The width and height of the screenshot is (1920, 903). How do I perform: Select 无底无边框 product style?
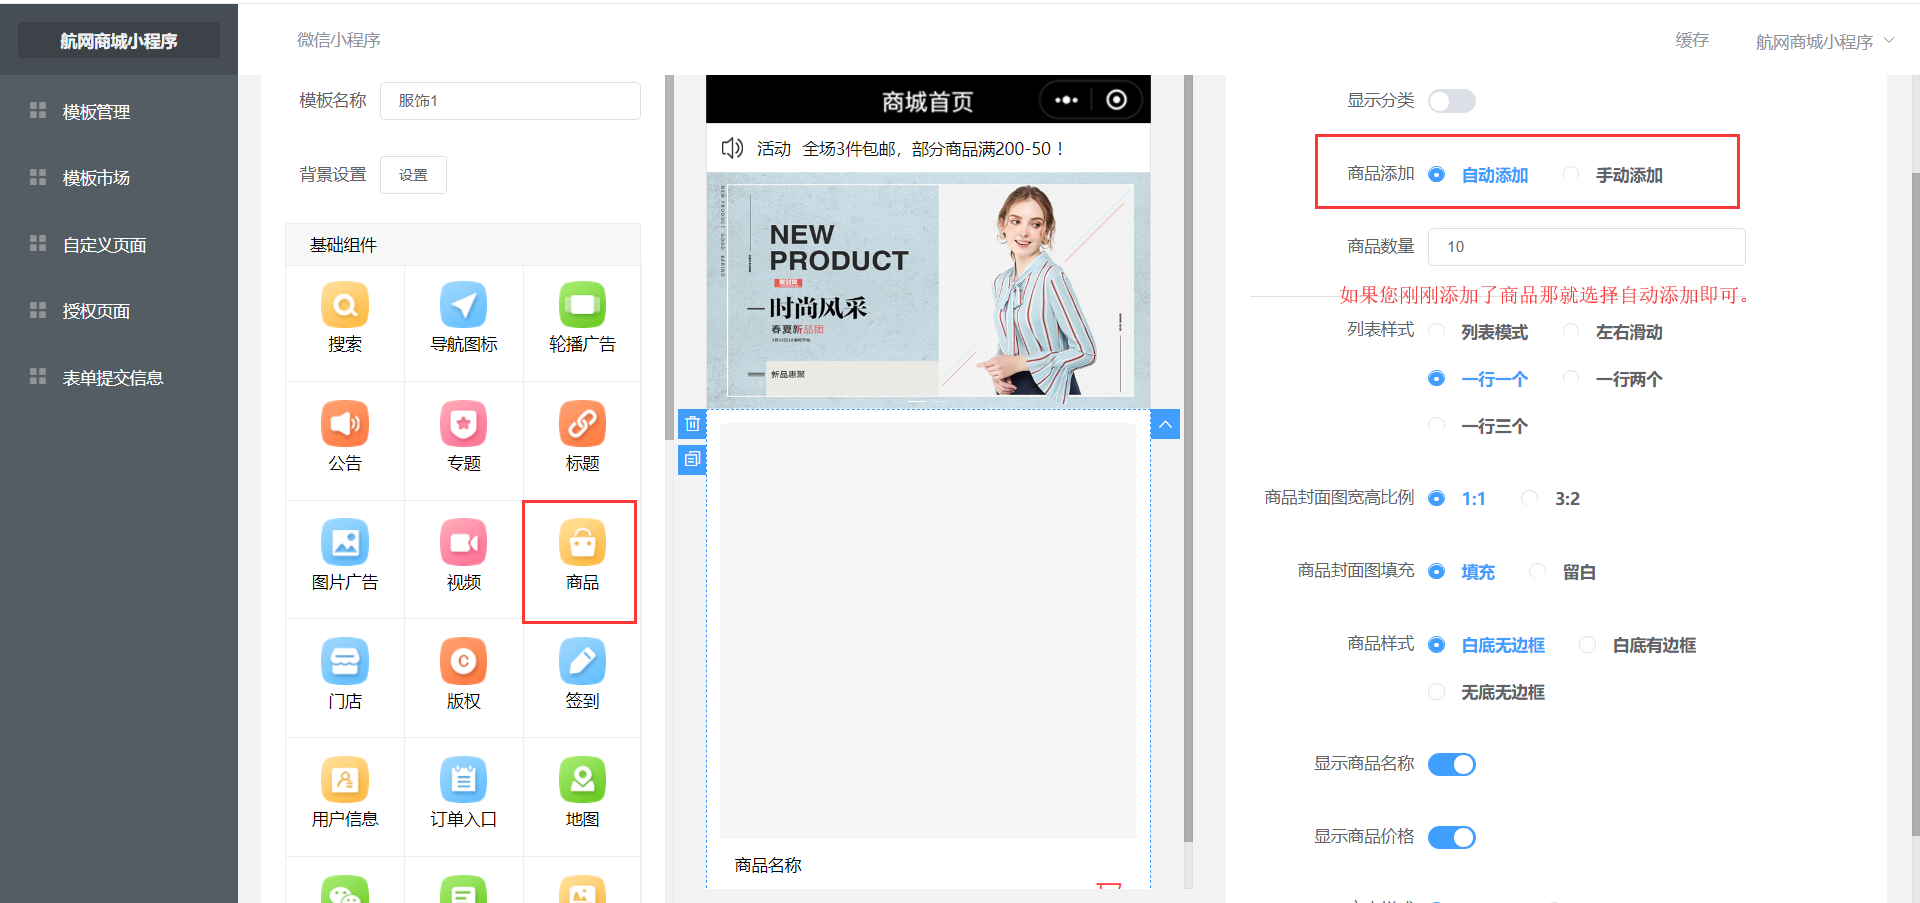pos(1487,692)
